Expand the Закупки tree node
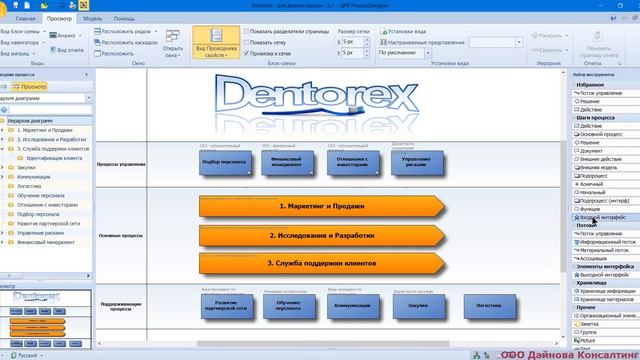The image size is (640, 360). tap(2, 167)
